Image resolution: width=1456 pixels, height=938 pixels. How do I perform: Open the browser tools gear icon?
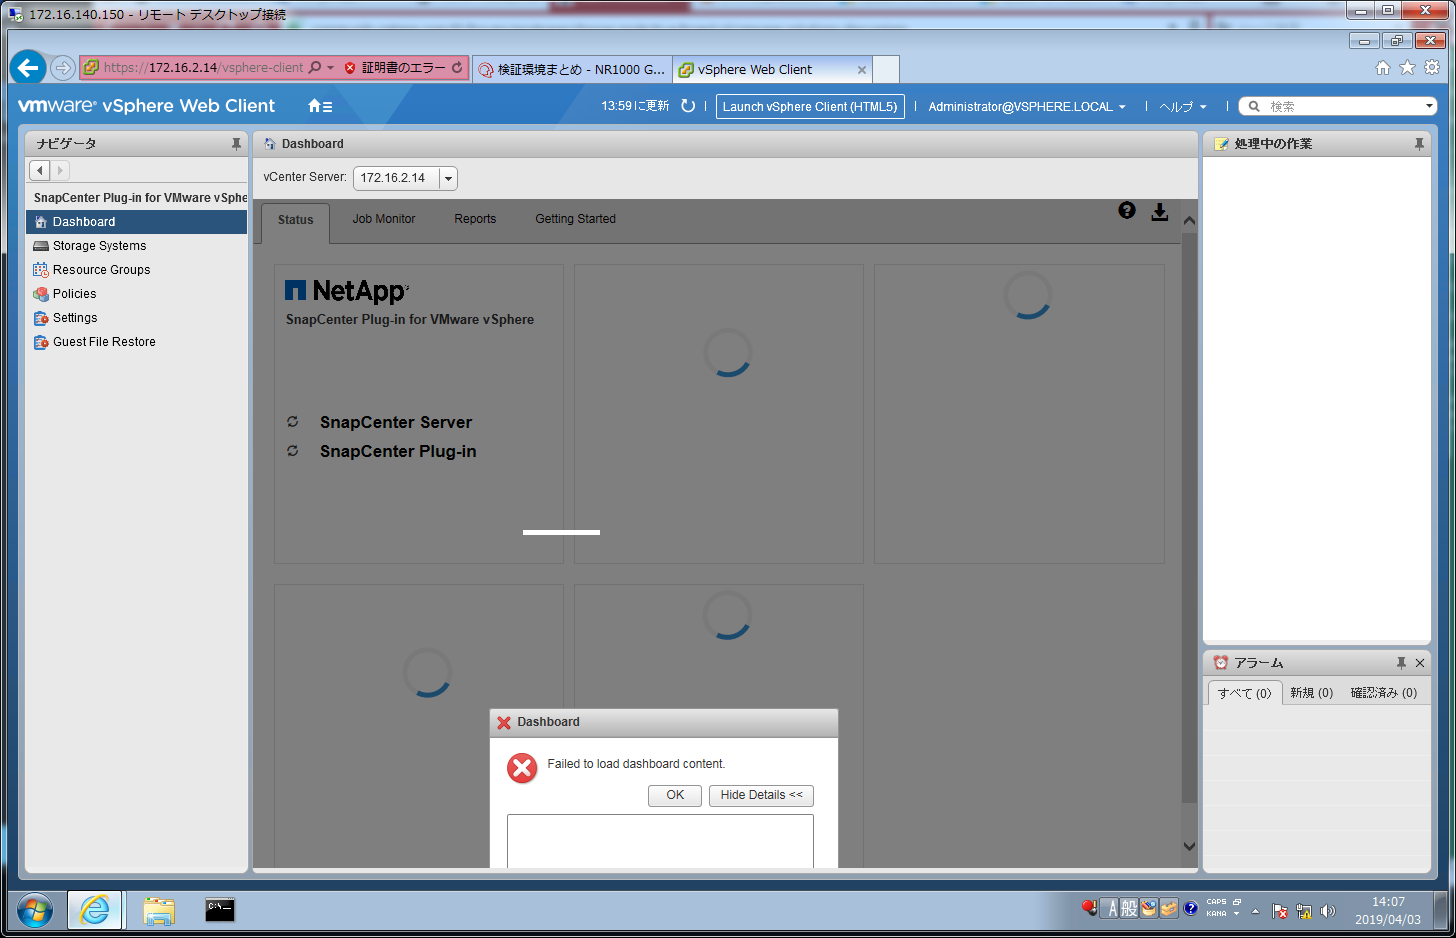1432,68
